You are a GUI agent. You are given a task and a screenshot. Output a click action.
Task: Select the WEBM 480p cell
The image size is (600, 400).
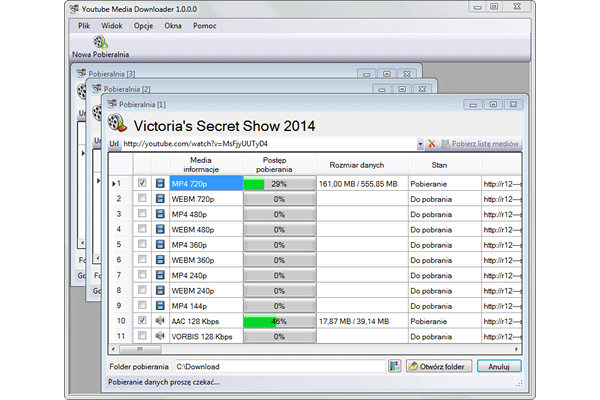pos(206,229)
